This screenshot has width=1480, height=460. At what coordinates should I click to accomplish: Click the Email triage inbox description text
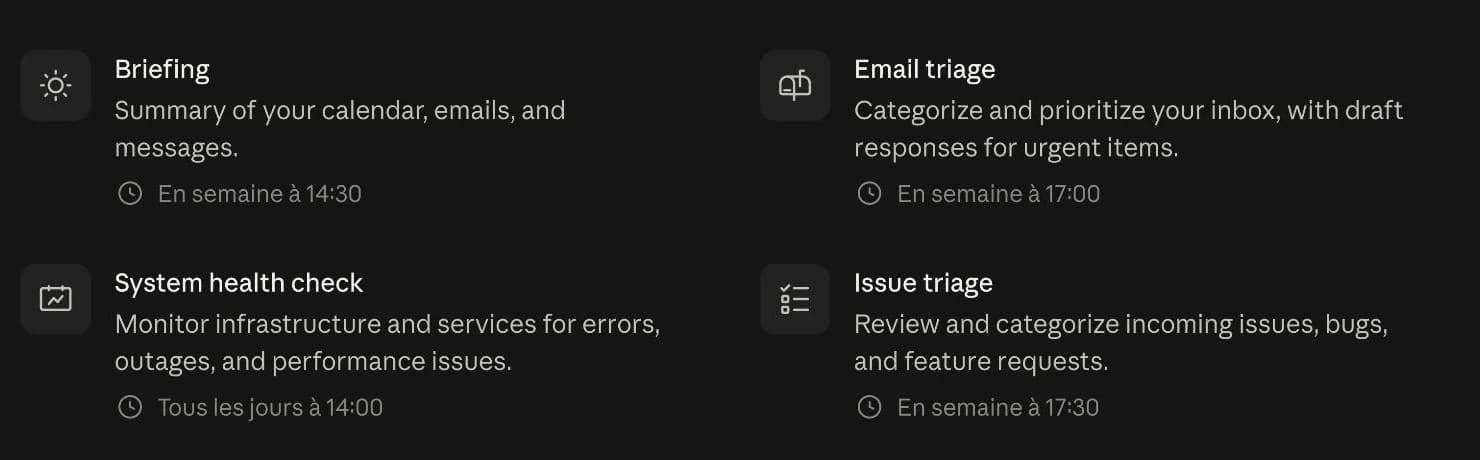click(1129, 129)
